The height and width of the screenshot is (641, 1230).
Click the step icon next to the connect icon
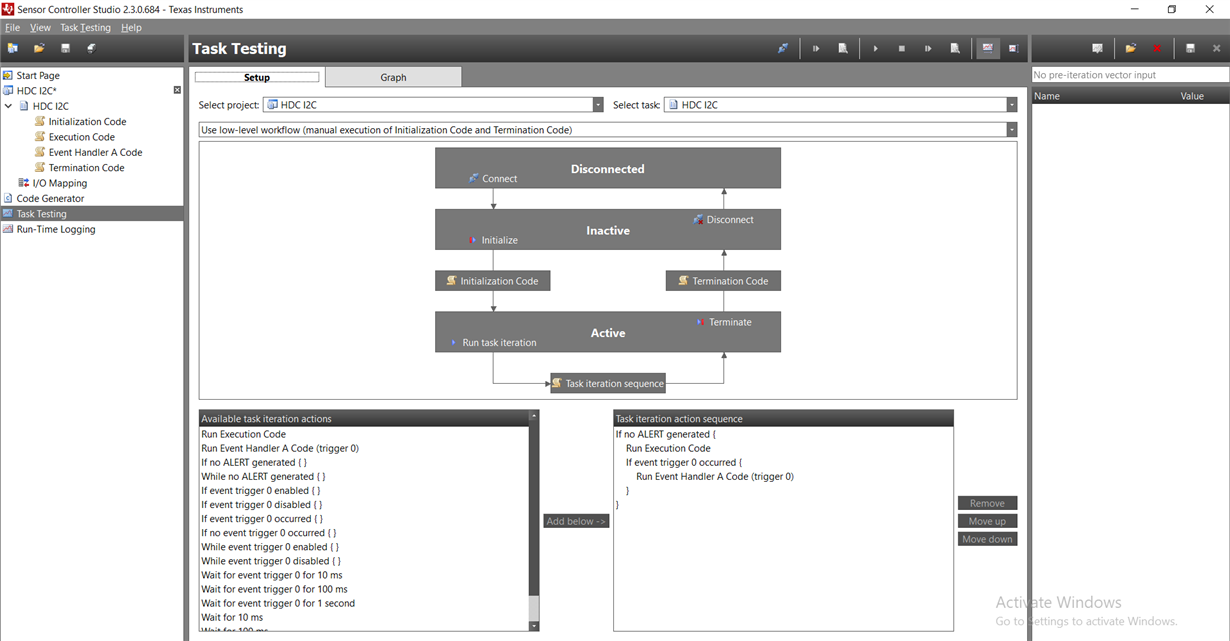pos(816,48)
